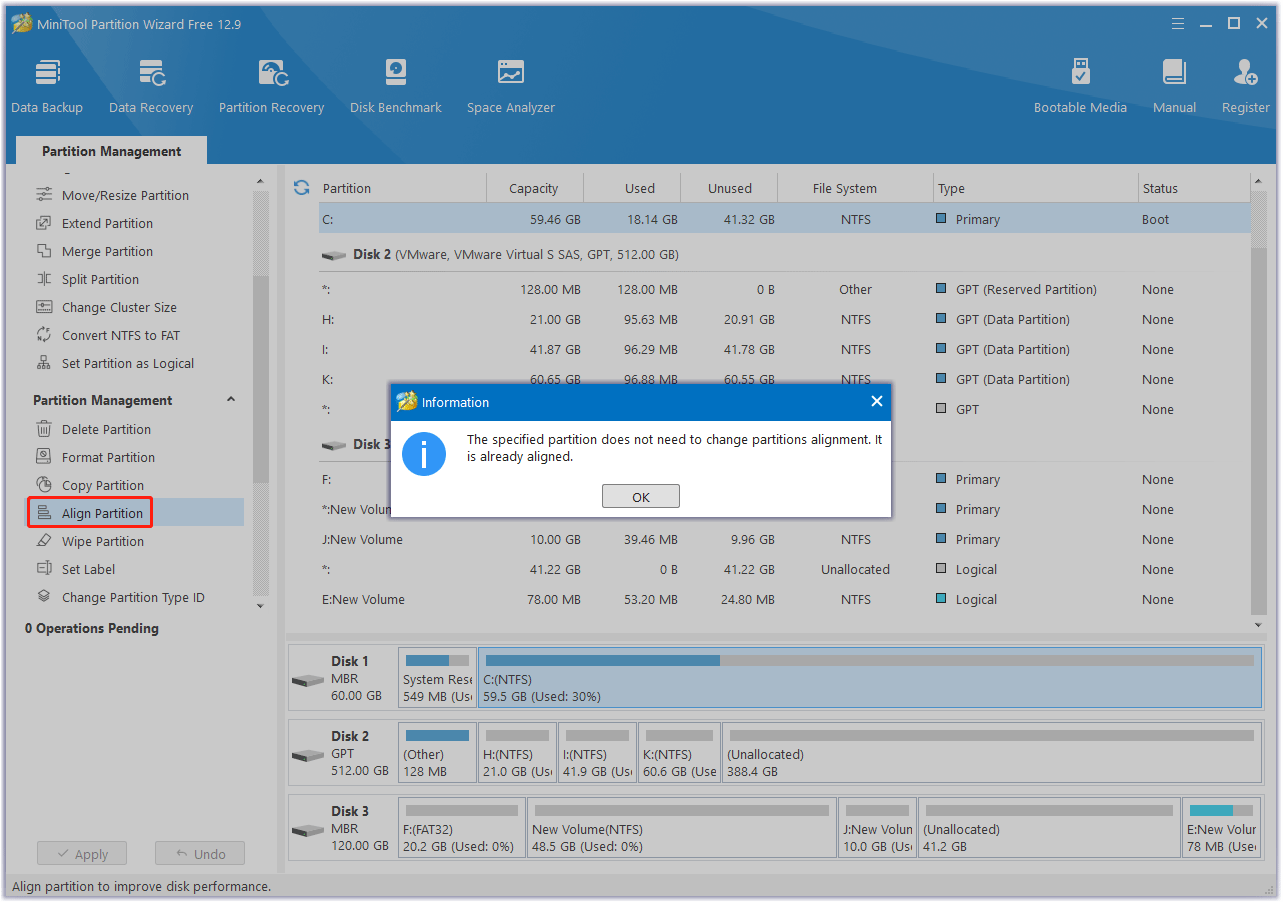The height and width of the screenshot is (902, 1283).
Task: Open Data Backup tool
Action: pyautogui.click(x=47, y=87)
